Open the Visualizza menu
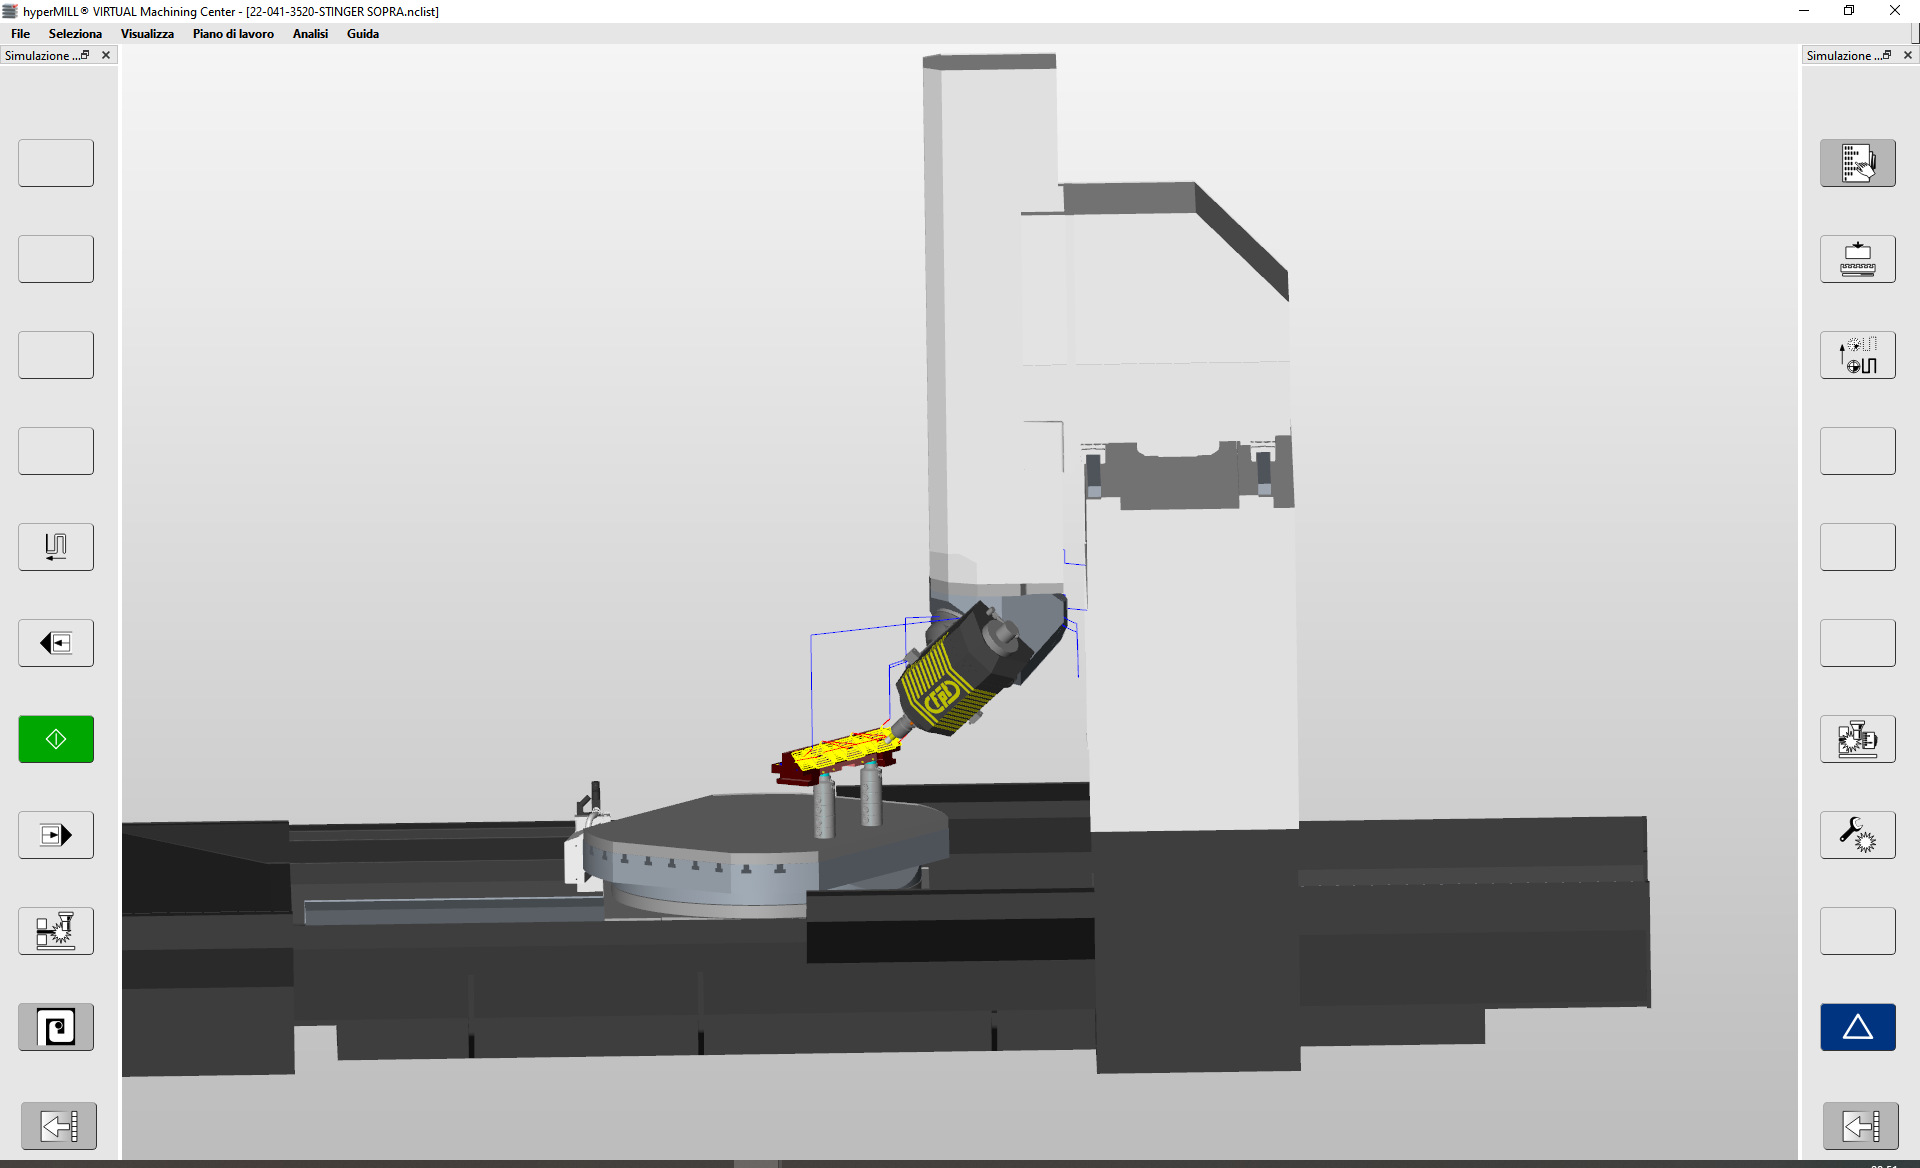Viewport: 1920px width, 1168px height. click(147, 33)
